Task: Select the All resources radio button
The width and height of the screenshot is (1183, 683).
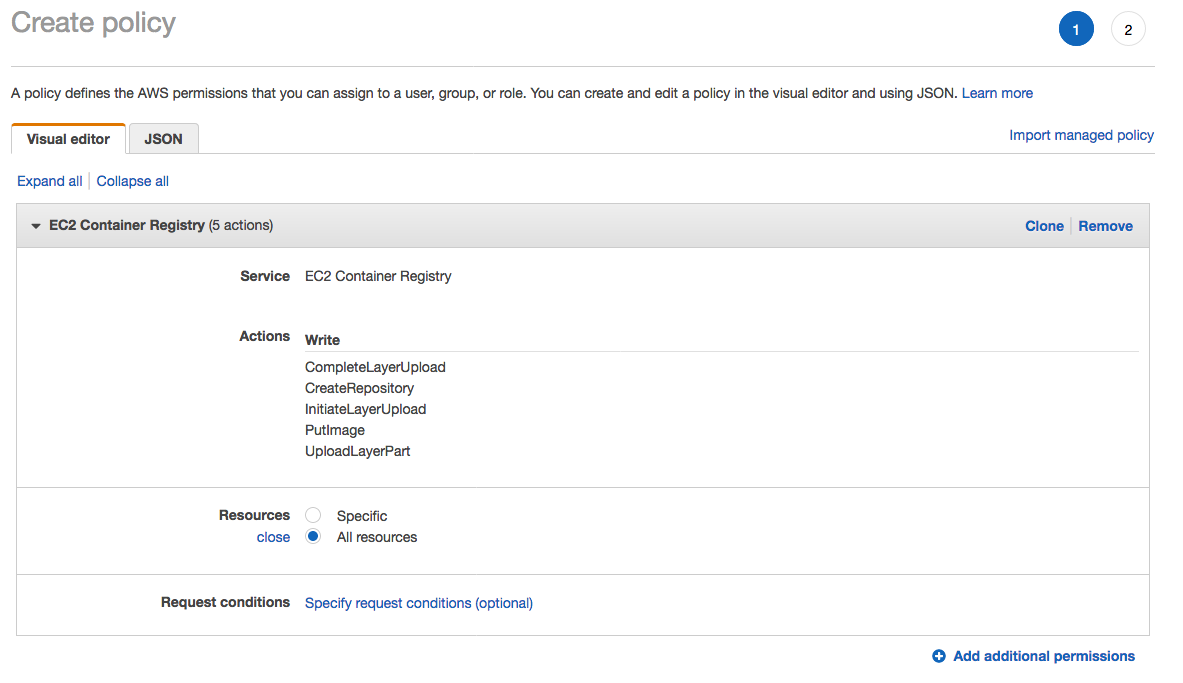Action: pos(313,537)
